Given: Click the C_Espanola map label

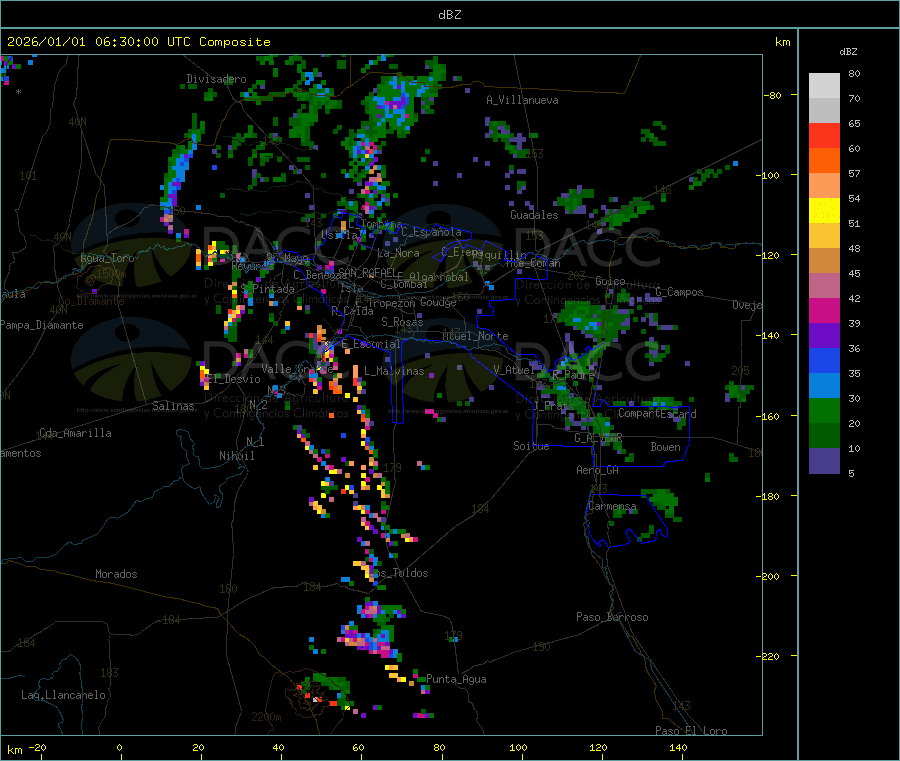Looking at the screenshot, I should click(x=431, y=232).
